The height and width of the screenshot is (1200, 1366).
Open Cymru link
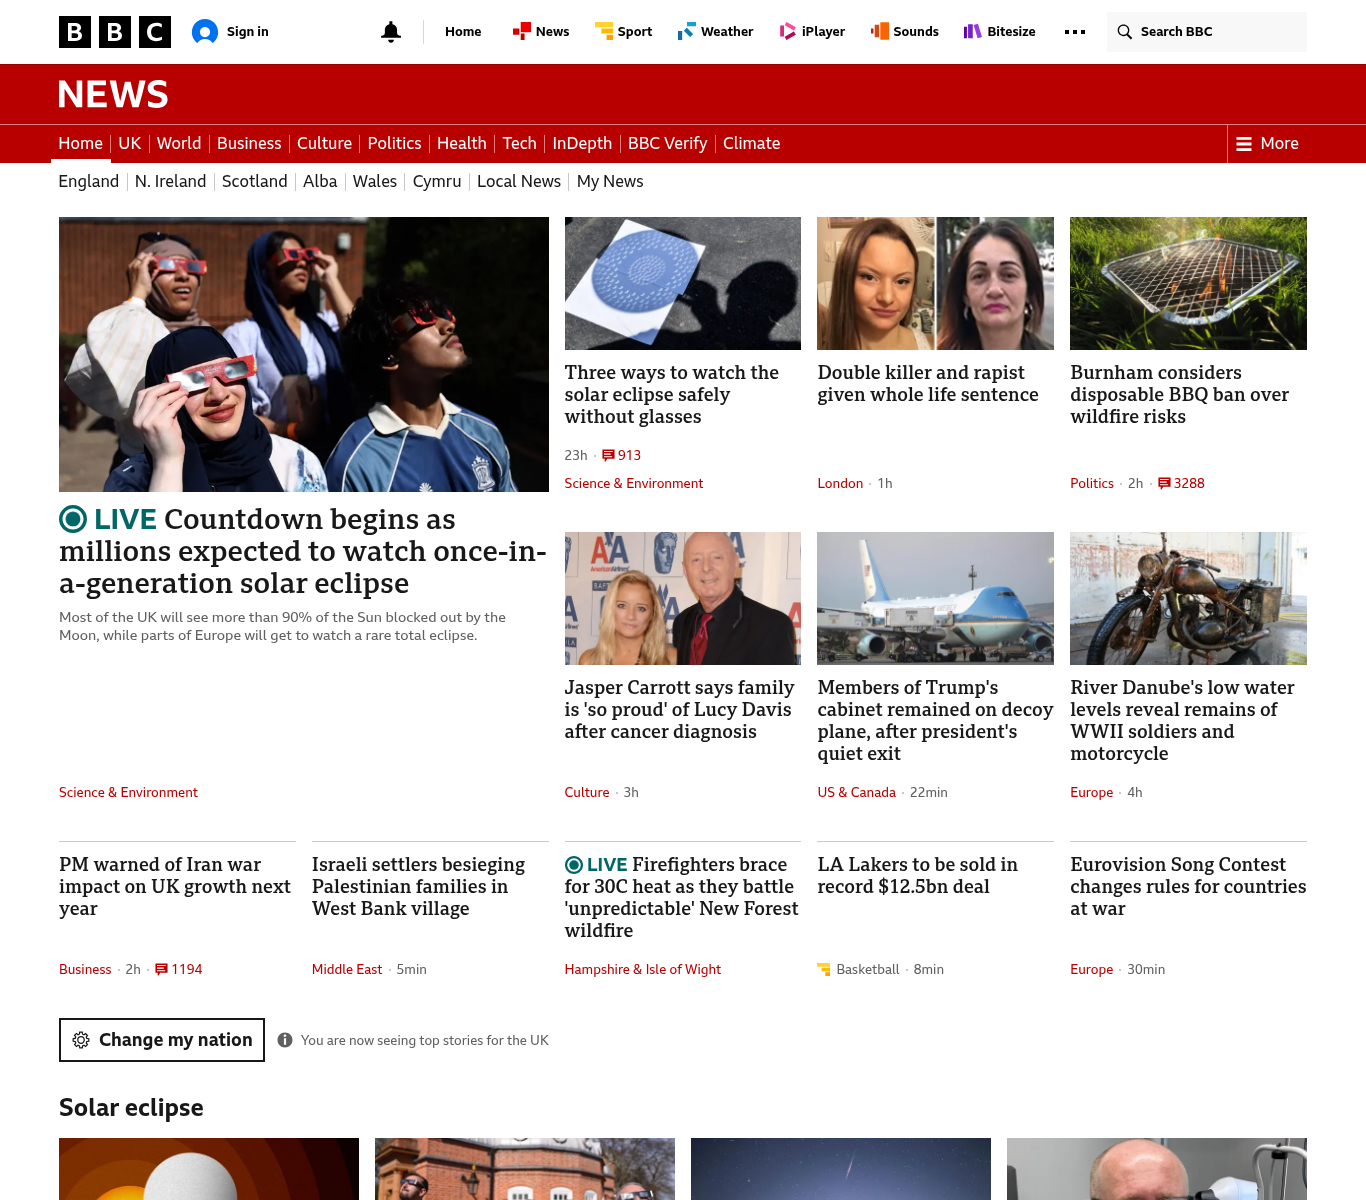click(437, 181)
